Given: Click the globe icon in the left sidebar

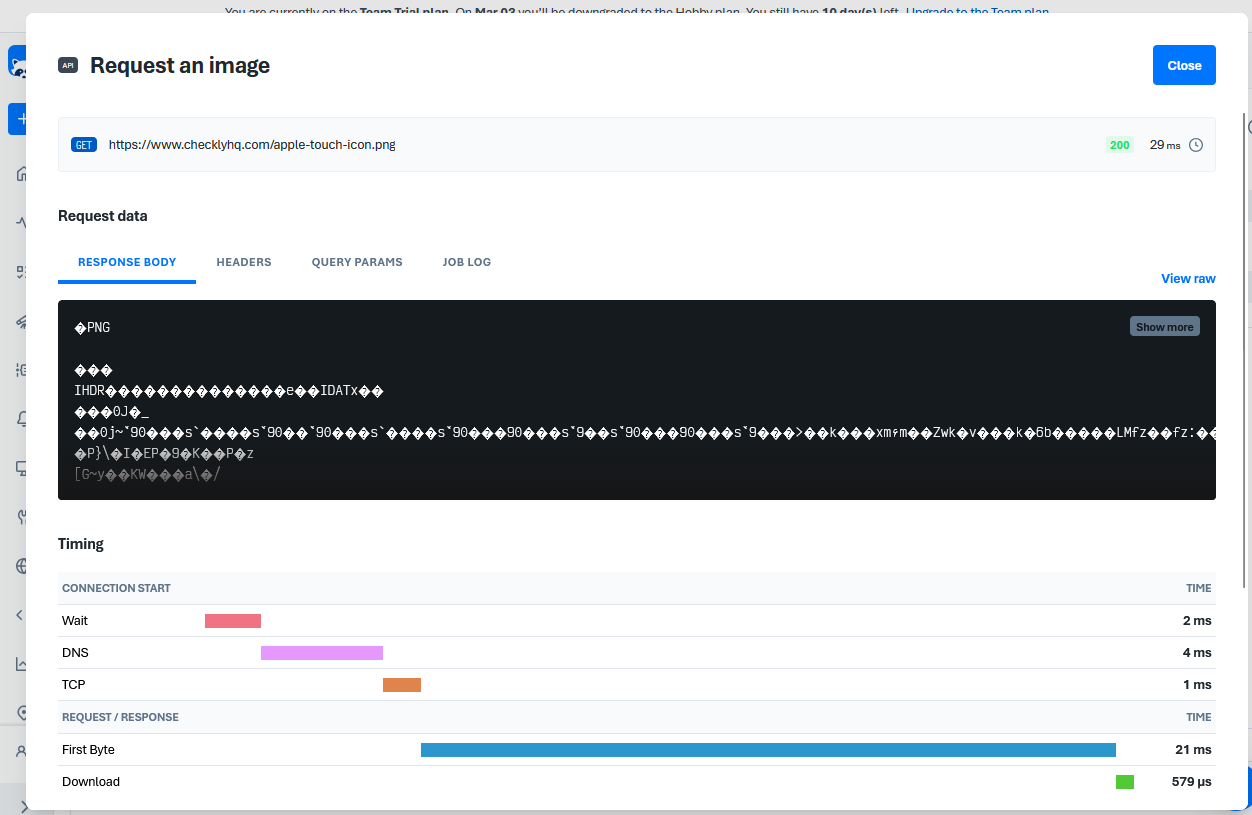Looking at the screenshot, I should (x=20, y=566).
